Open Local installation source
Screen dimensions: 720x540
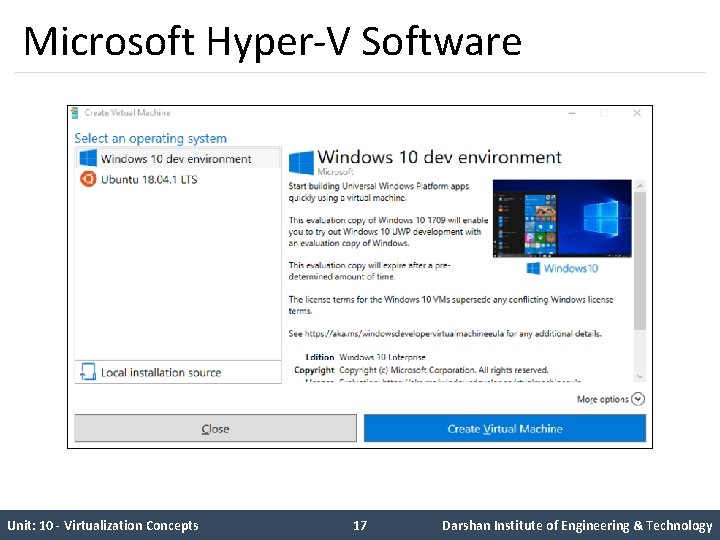[x=178, y=372]
